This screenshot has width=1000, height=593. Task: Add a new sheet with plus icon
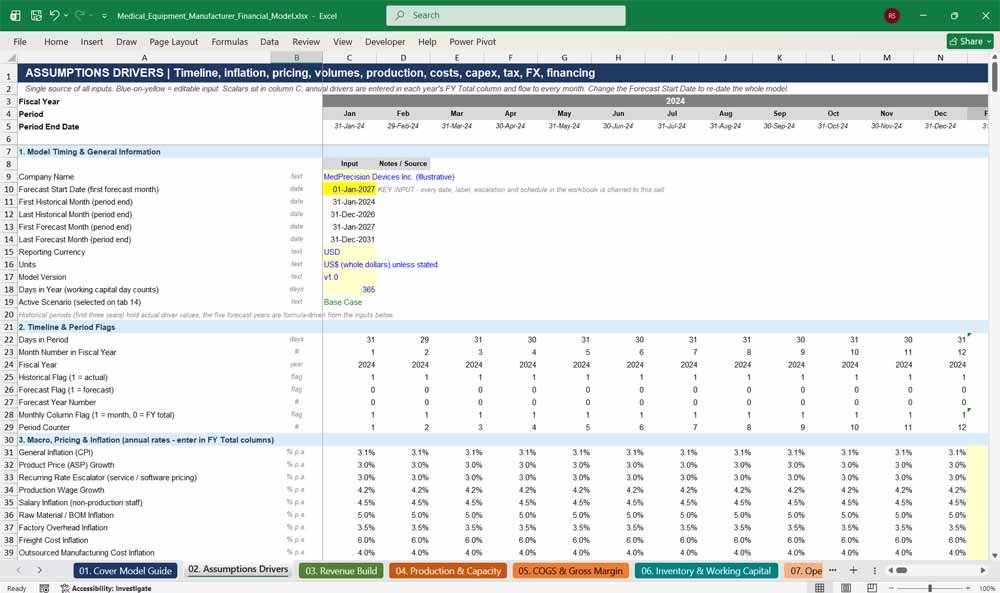pos(853,570)
